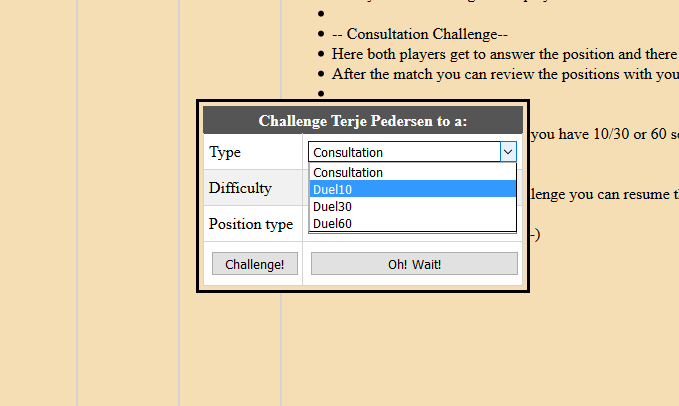Screen dimensions: 679x406
Task: Collapse the Type dropdown arrow
Action: [508, 152]
